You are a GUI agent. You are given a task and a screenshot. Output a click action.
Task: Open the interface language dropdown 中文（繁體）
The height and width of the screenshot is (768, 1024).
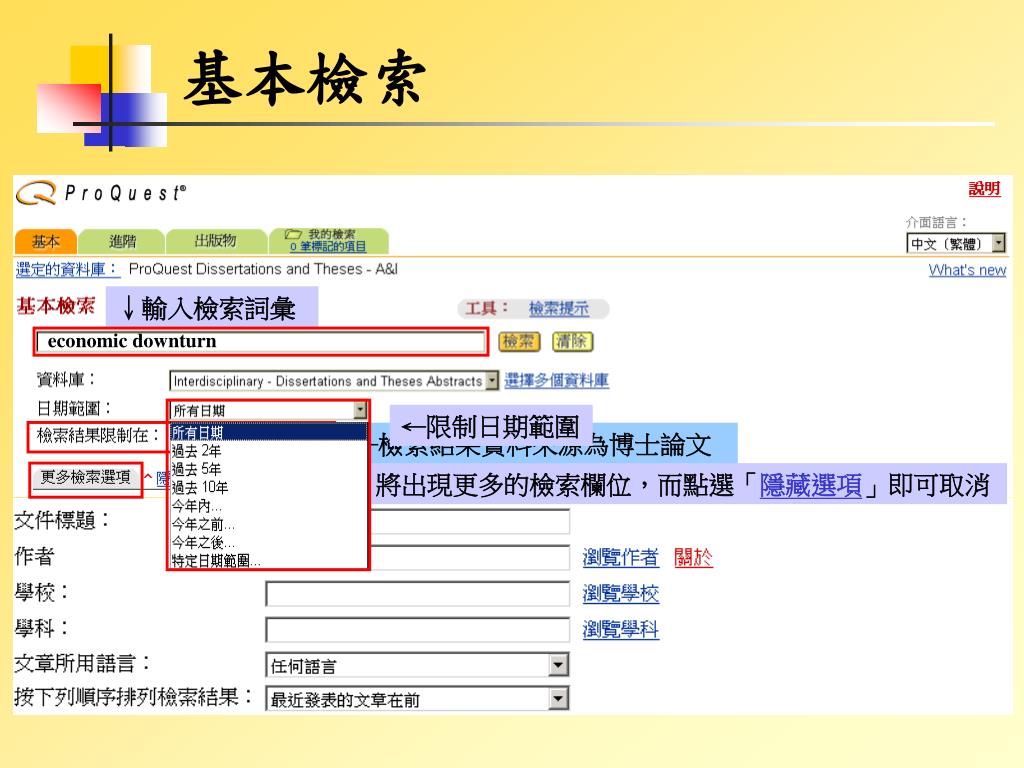point(956,244)
